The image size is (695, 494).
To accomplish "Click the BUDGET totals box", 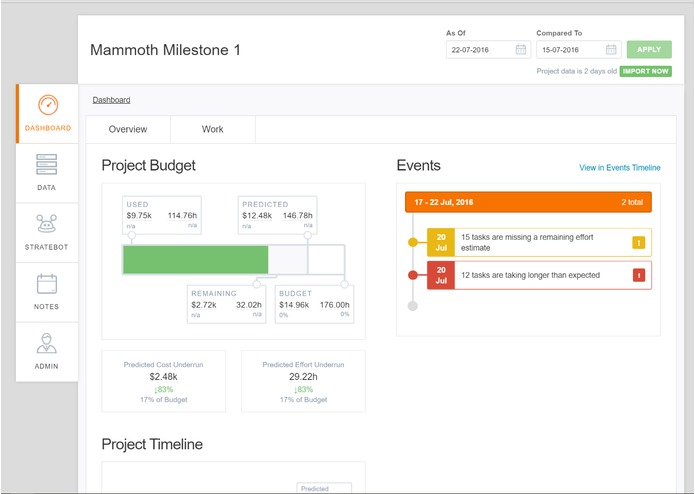I will (x=314, y=304).
